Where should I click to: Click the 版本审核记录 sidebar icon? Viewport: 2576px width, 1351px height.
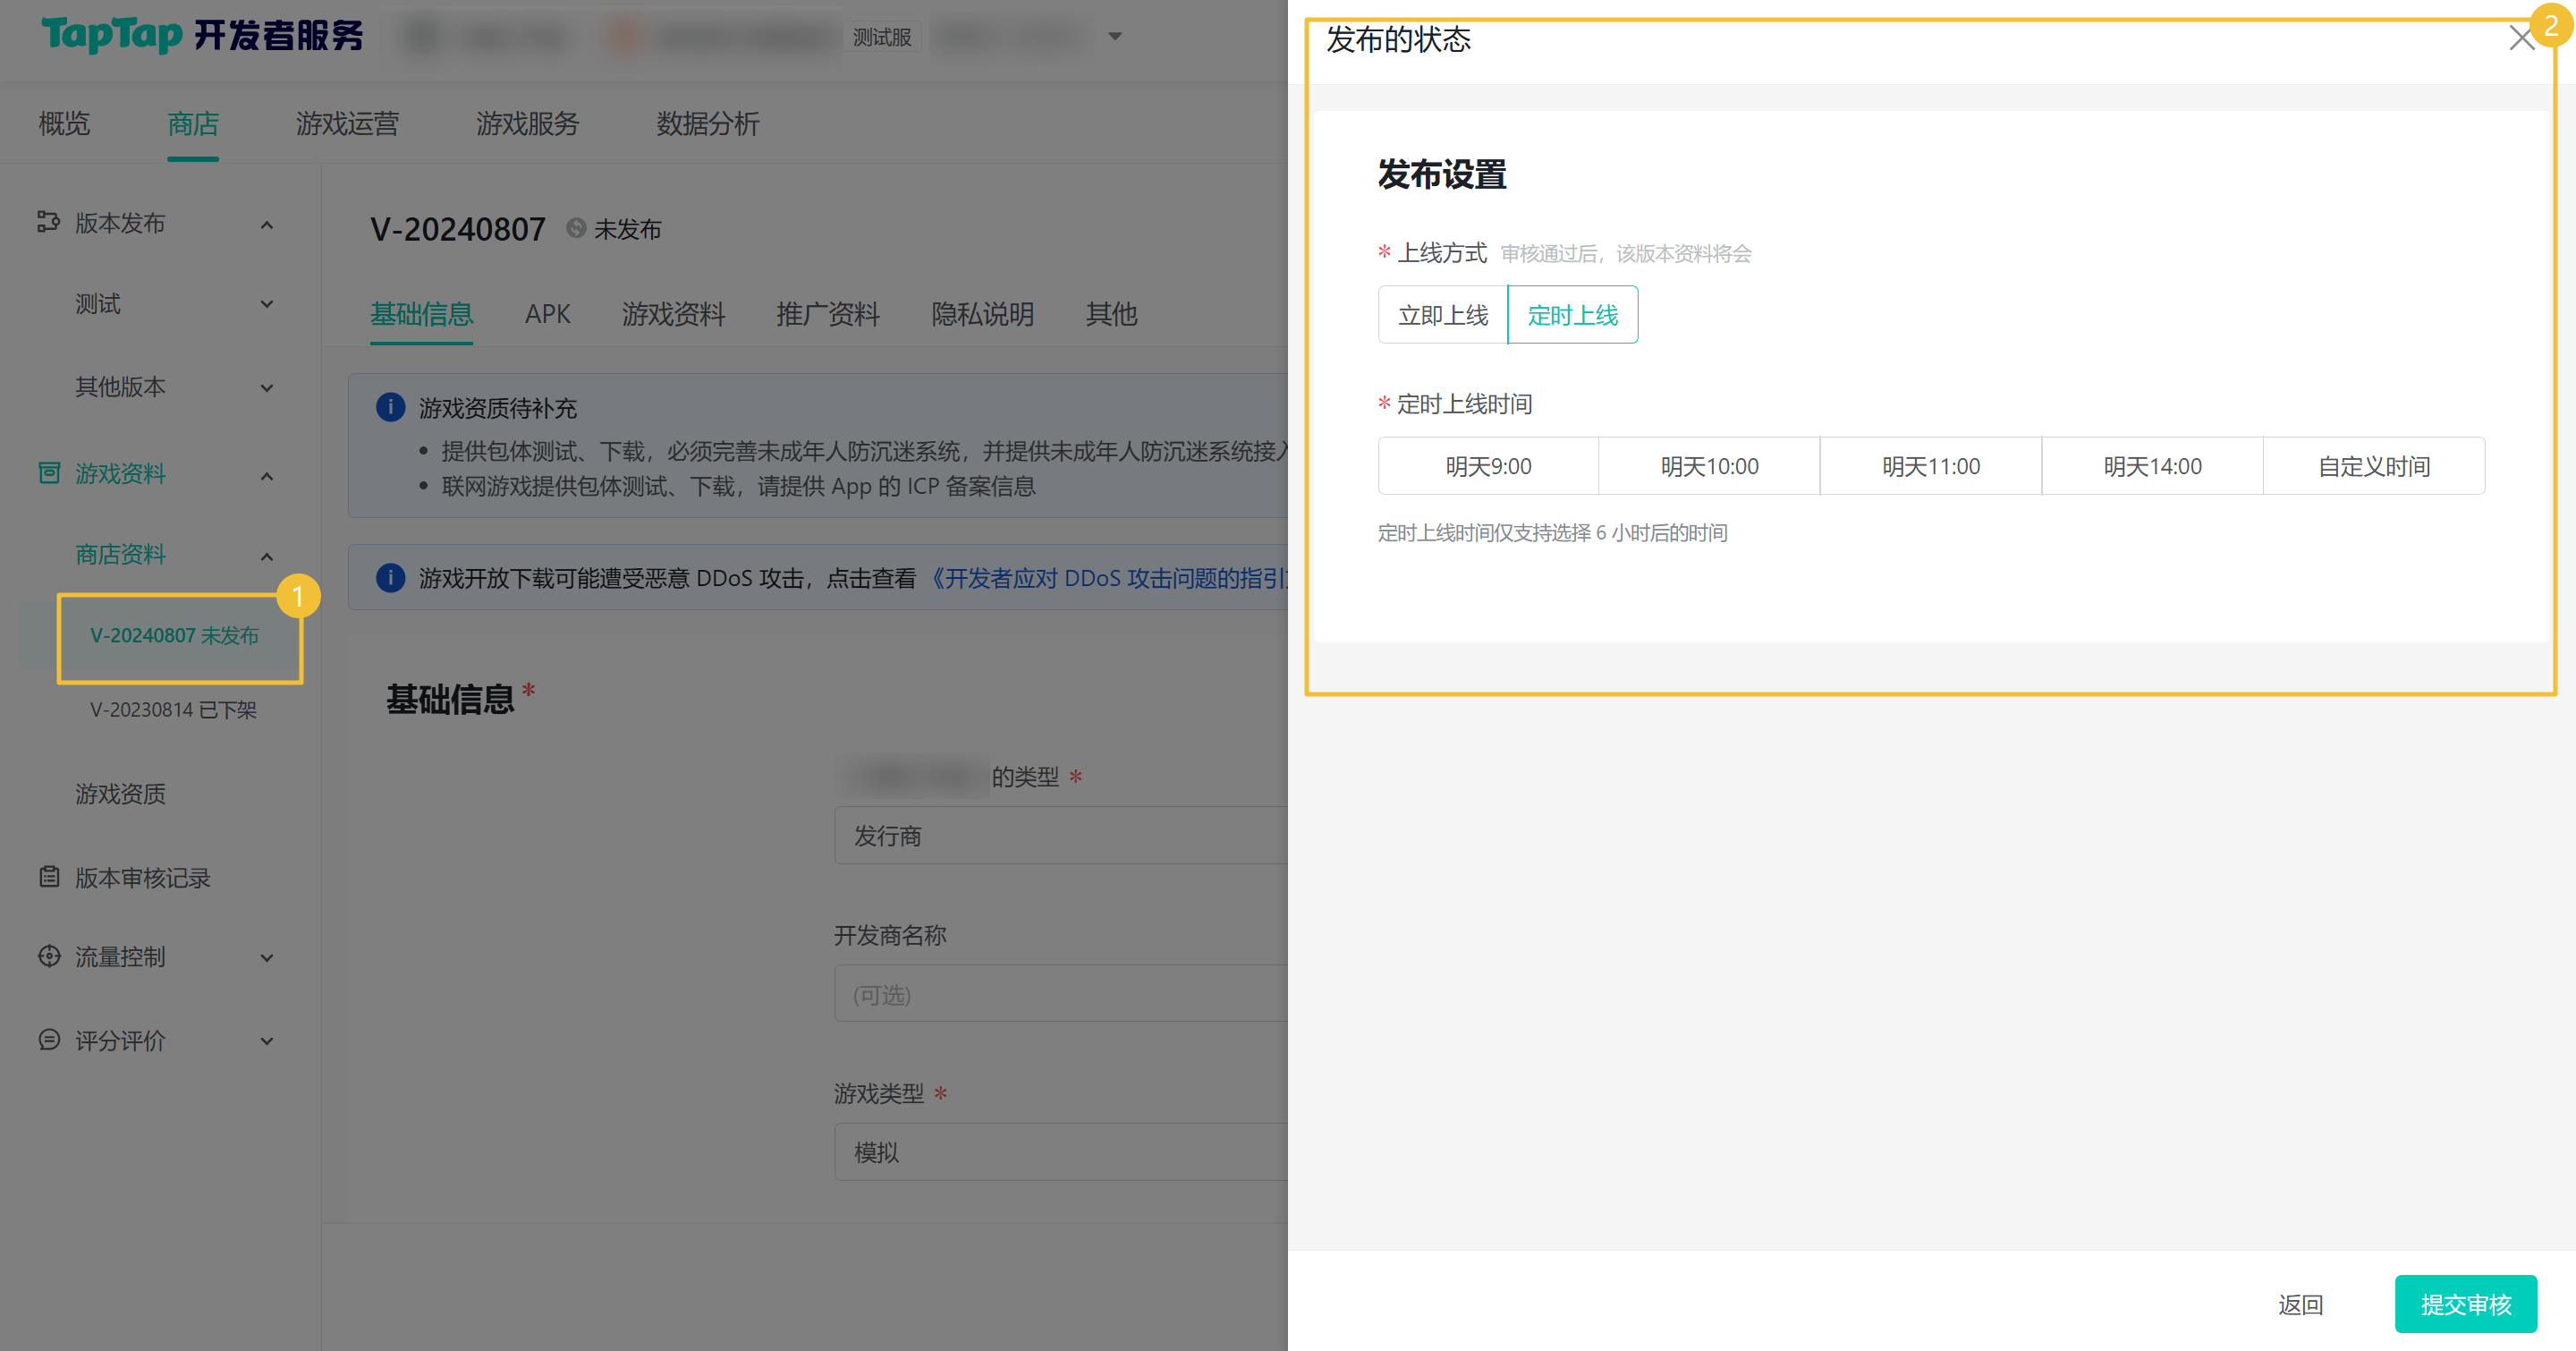[x=49, y=877]
